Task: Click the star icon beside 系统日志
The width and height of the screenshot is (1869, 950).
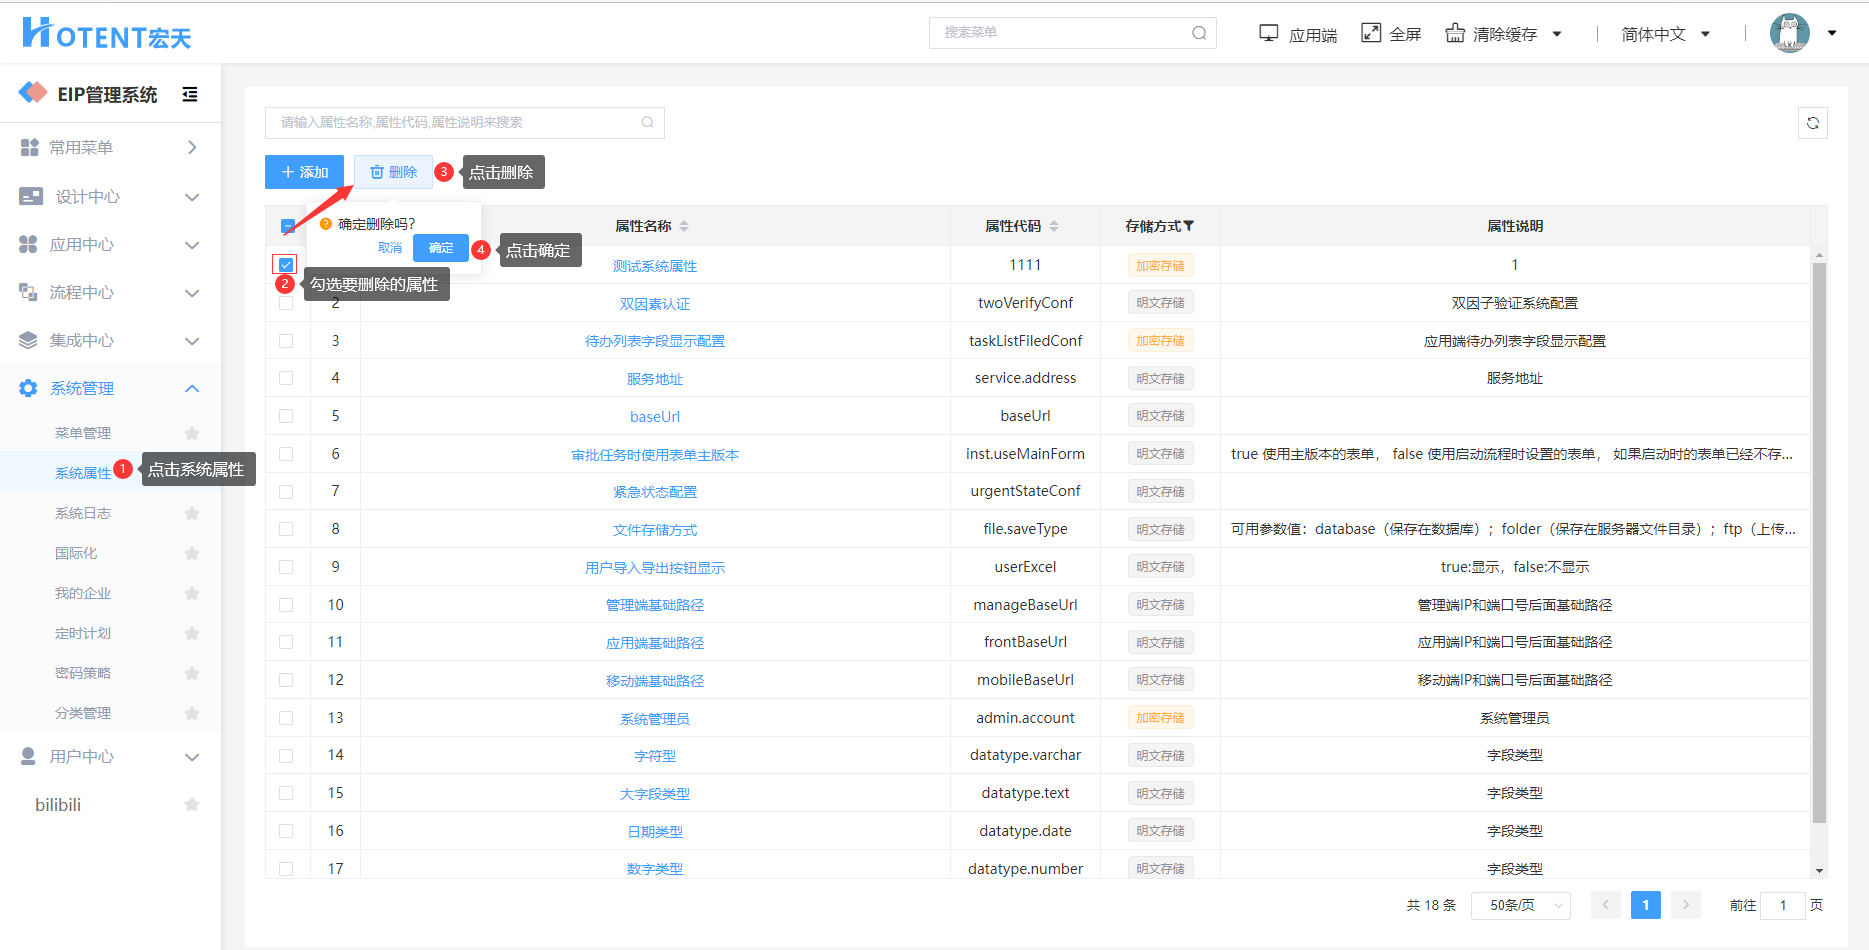Action: (x=192, y=513)
